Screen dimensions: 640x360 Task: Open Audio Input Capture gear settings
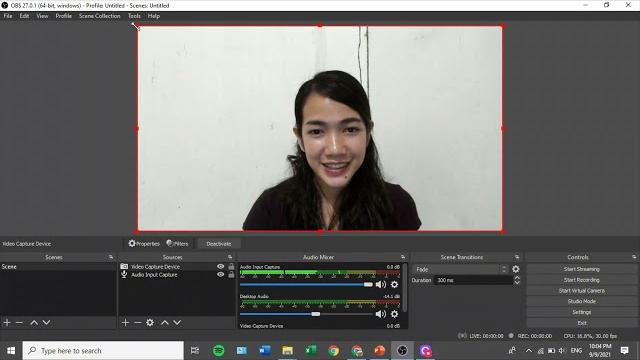(394, 284)
